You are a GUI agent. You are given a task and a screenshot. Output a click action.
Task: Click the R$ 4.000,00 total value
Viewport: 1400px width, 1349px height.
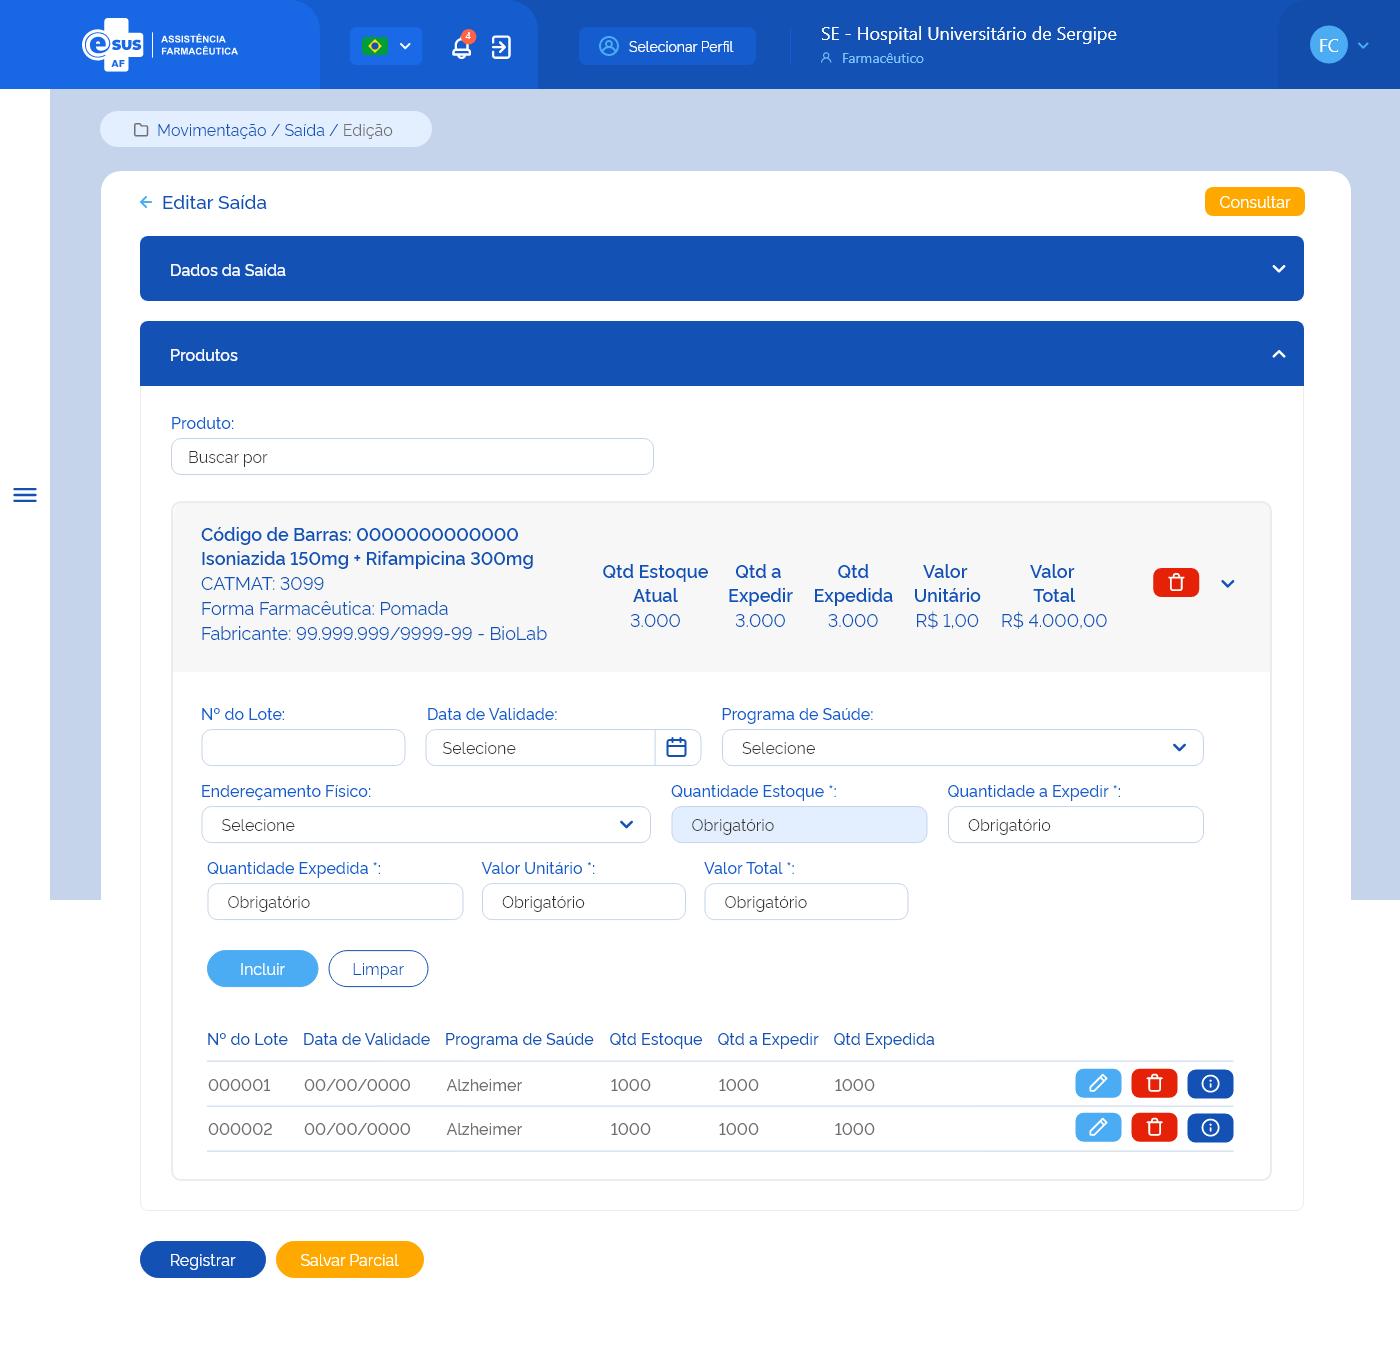(x=1054, y=620)
